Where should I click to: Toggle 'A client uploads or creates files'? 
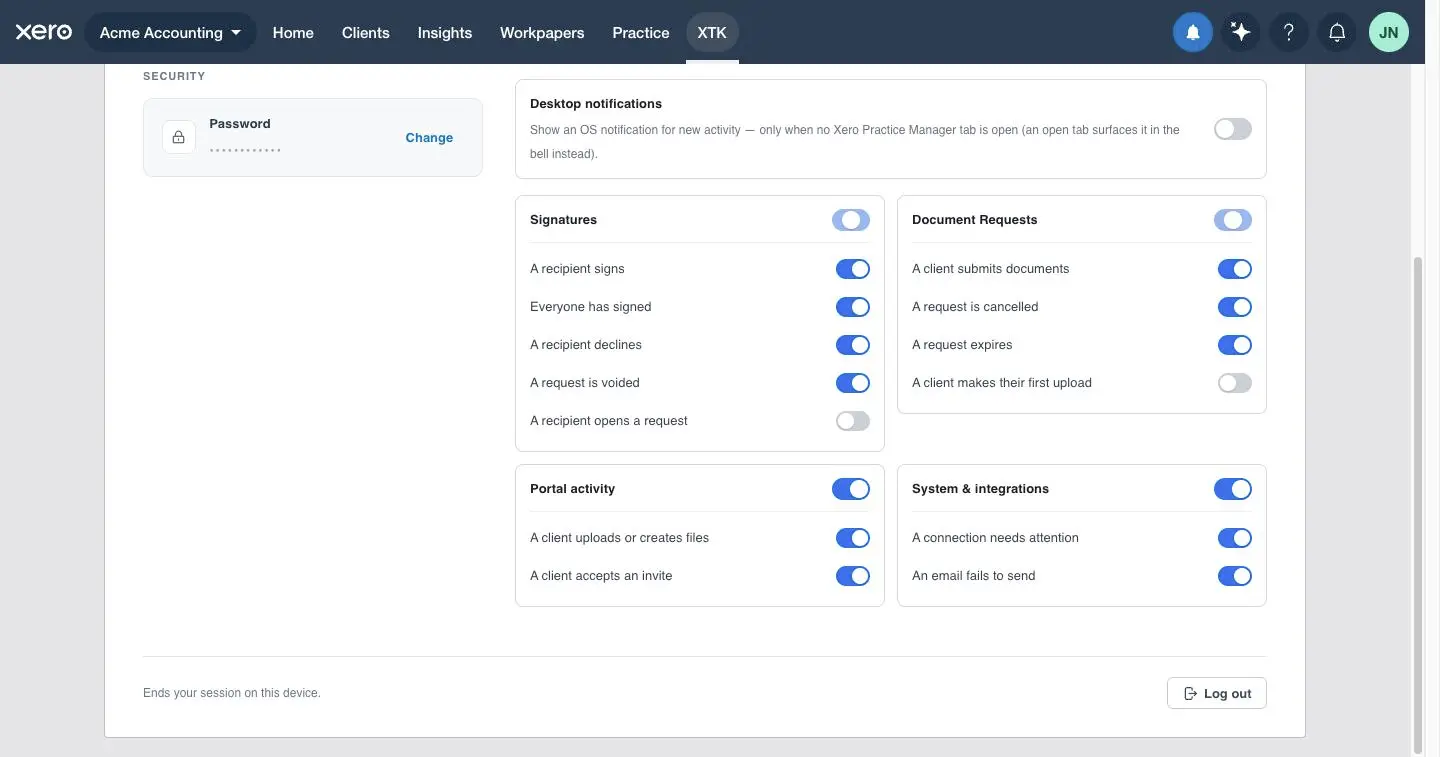pyautogui.click(x=853, y=538)
